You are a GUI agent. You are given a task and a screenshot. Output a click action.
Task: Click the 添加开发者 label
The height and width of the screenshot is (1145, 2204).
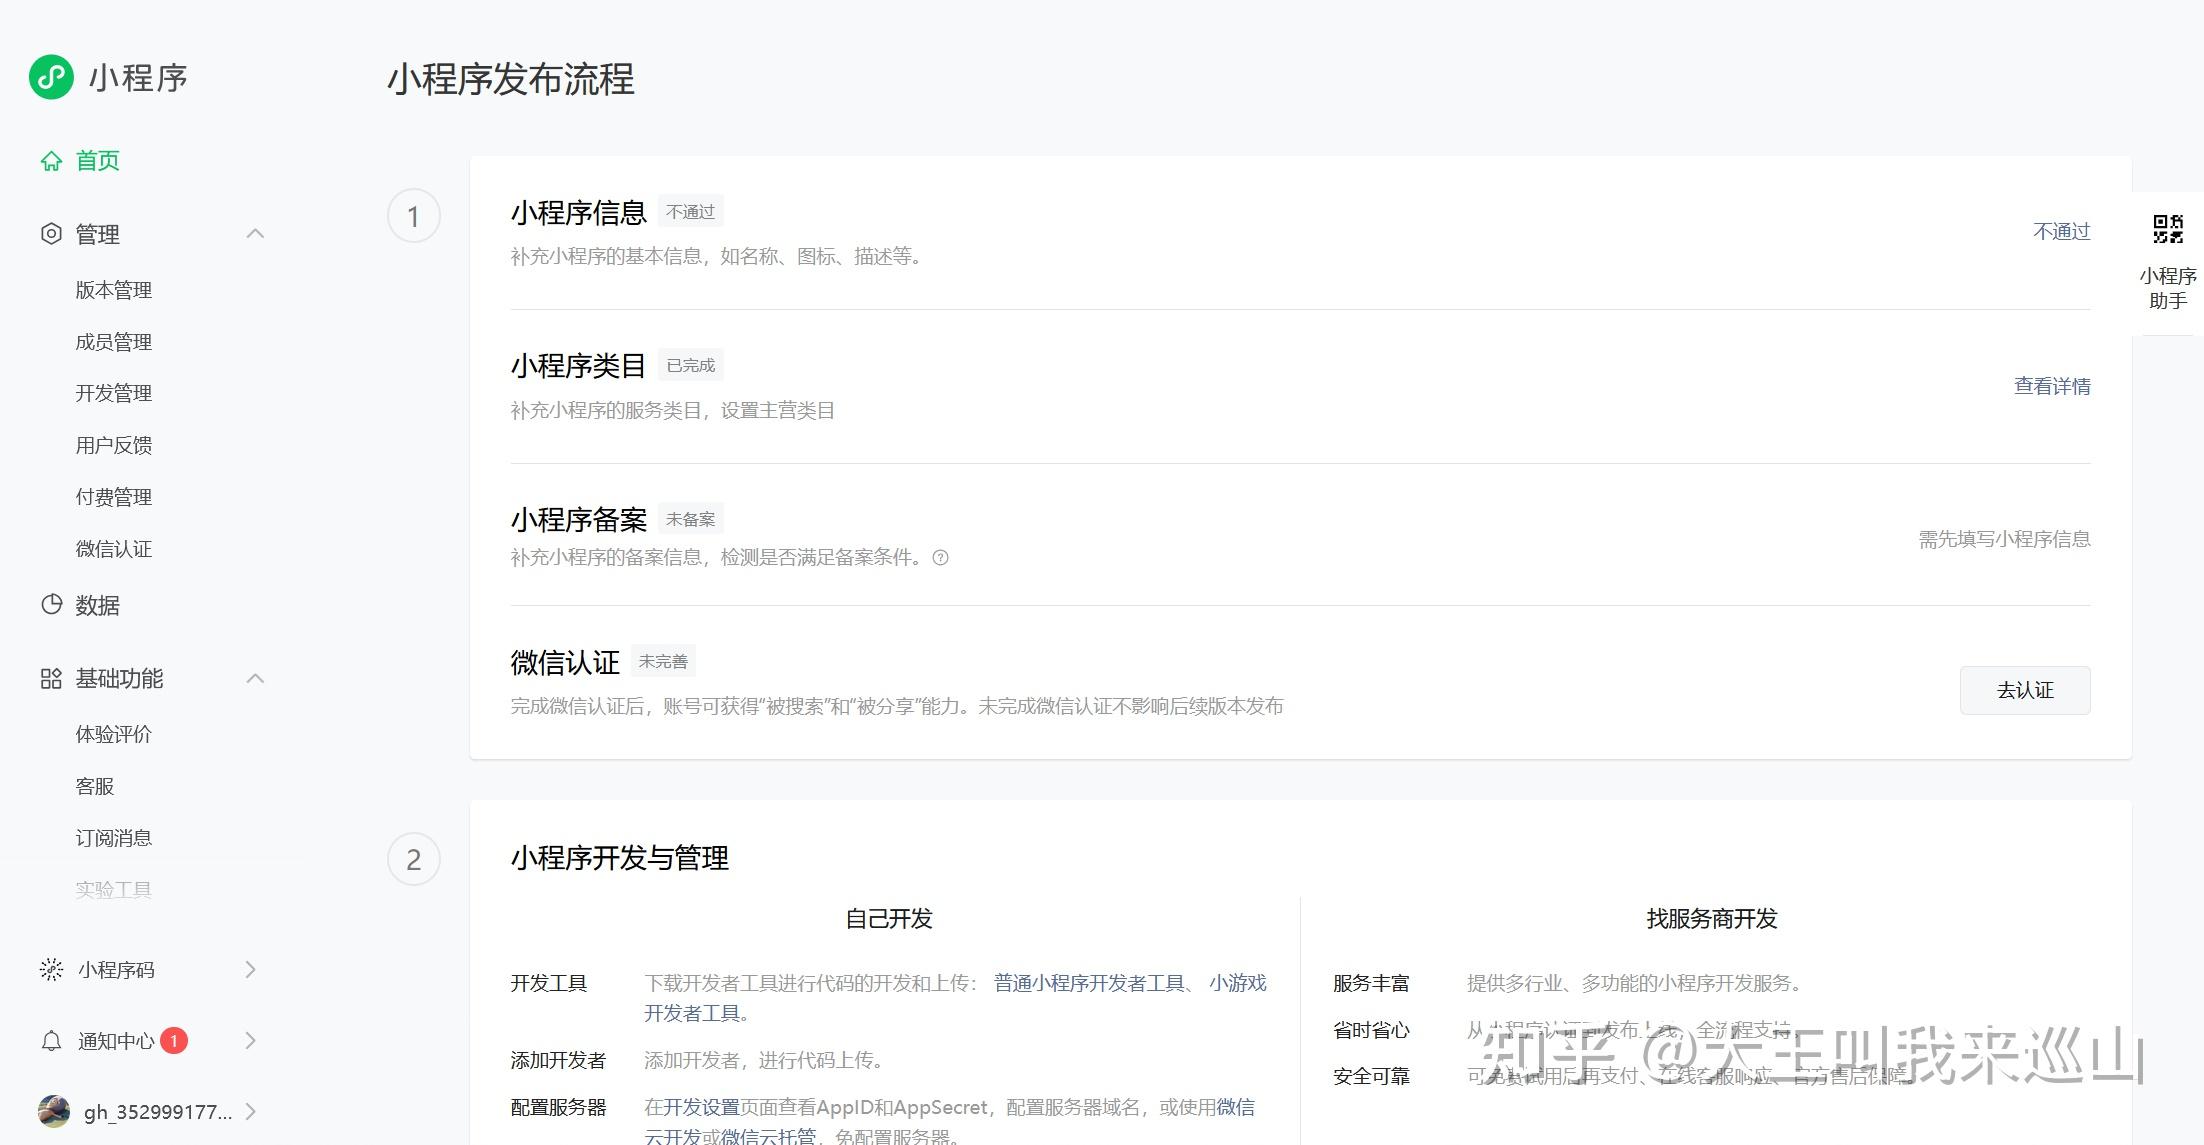pyautogui.click(x=558, y=1060)
